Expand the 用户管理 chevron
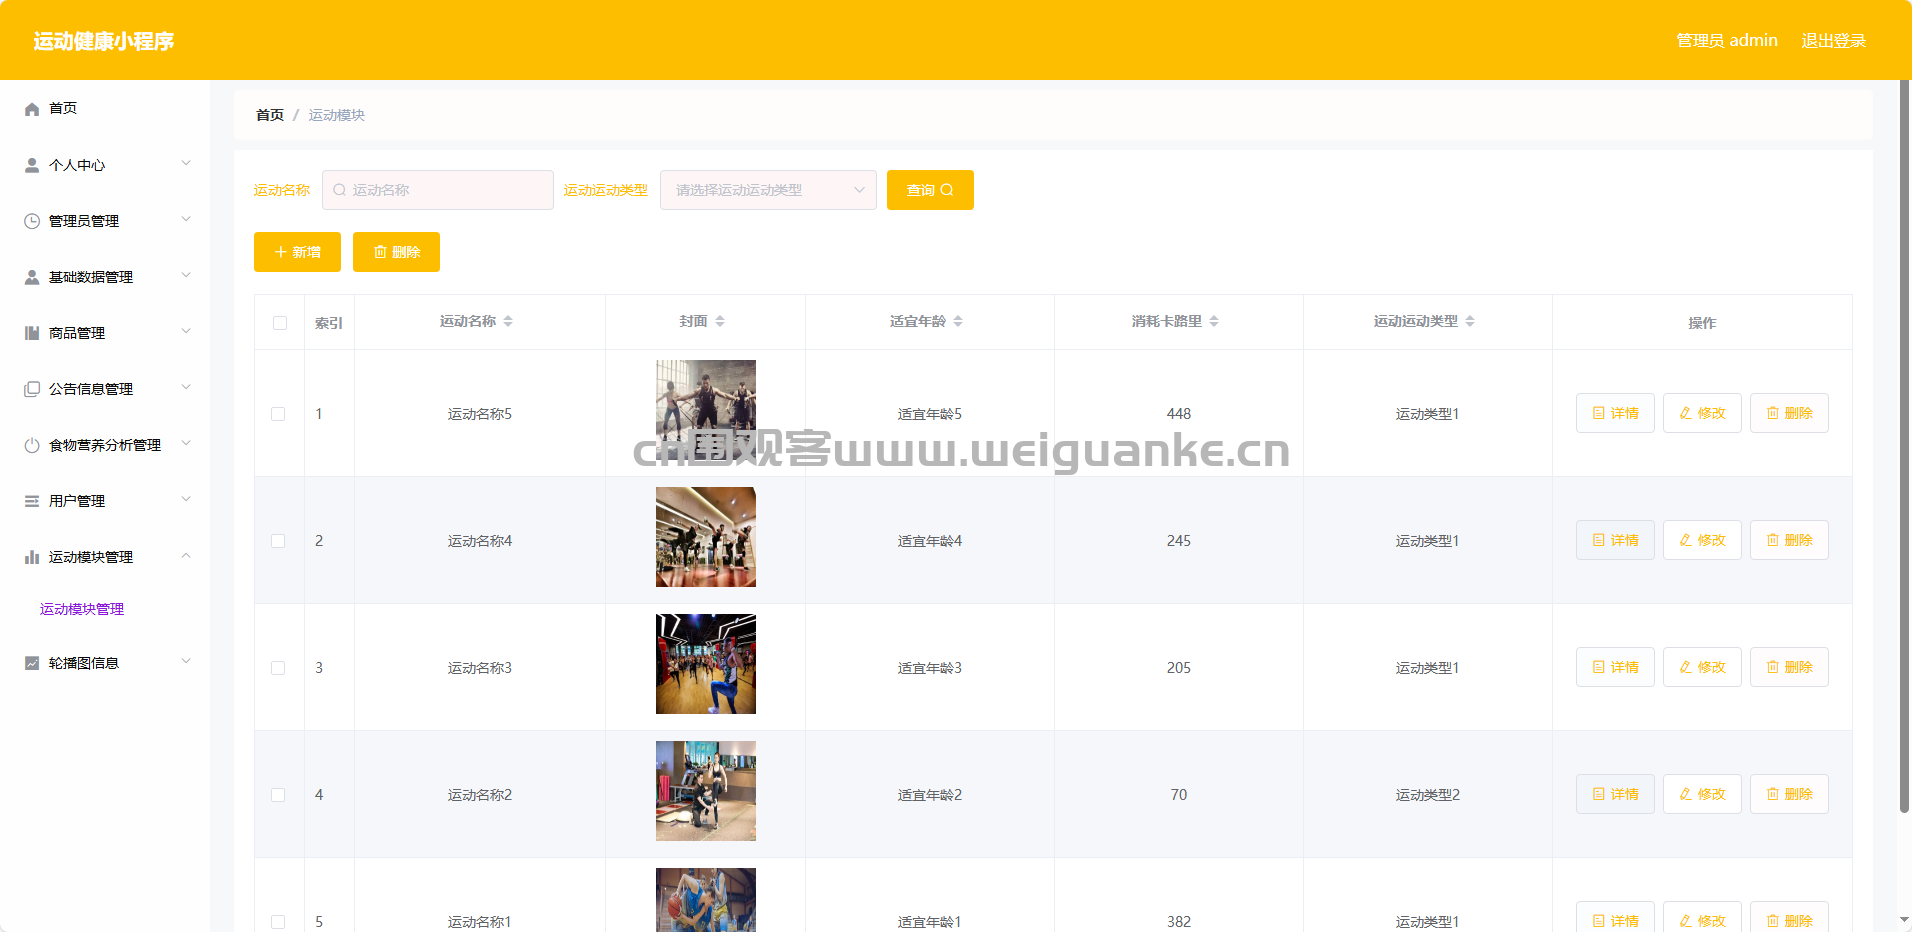1912x932 pixels. tap(186, 500)
